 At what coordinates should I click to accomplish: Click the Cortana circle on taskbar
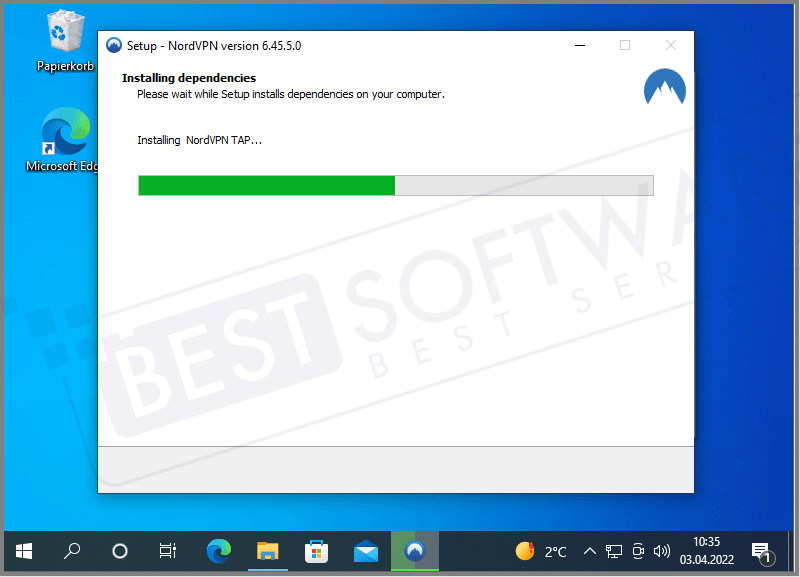[120, 551]
